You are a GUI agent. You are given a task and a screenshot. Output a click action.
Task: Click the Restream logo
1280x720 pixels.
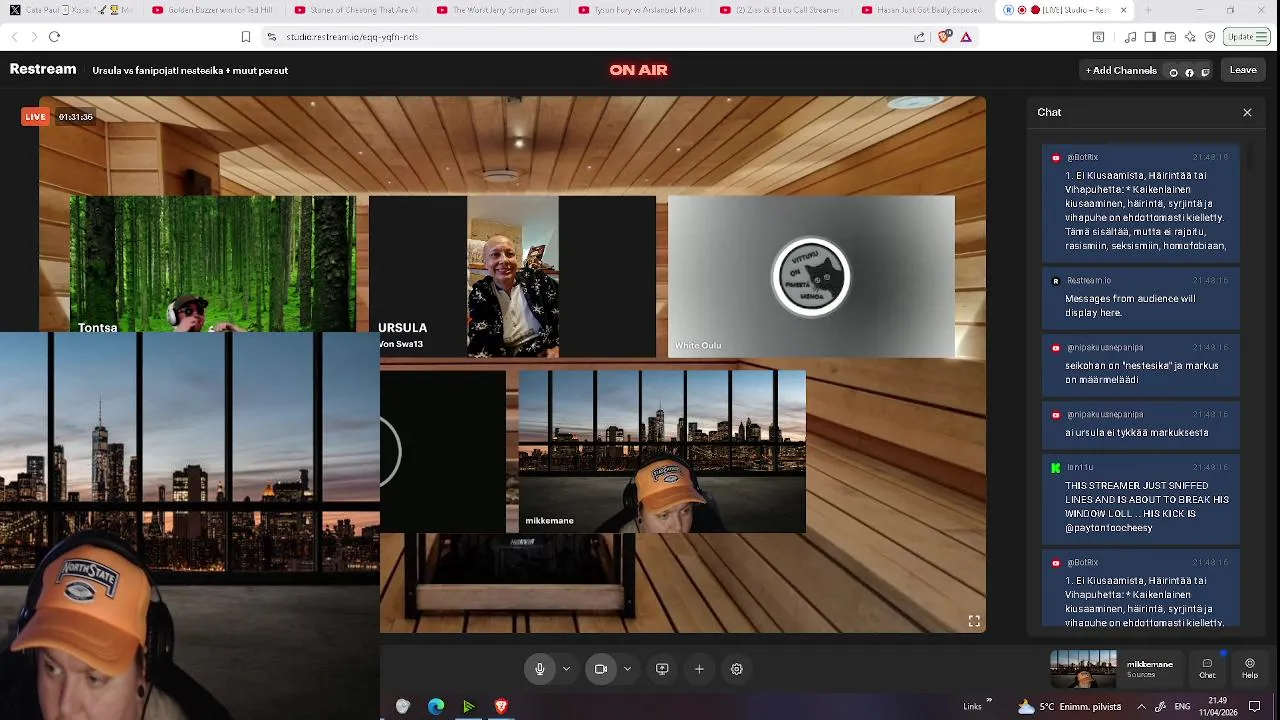tap(43, 70)
